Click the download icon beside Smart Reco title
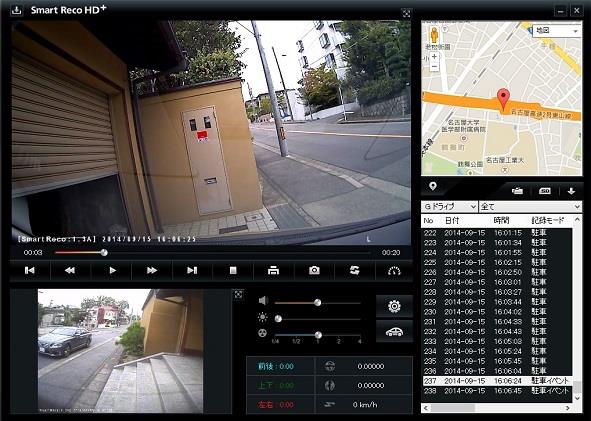Image resolution: width=591 pixels, height=421 pixels. click(x=16, y=10)
